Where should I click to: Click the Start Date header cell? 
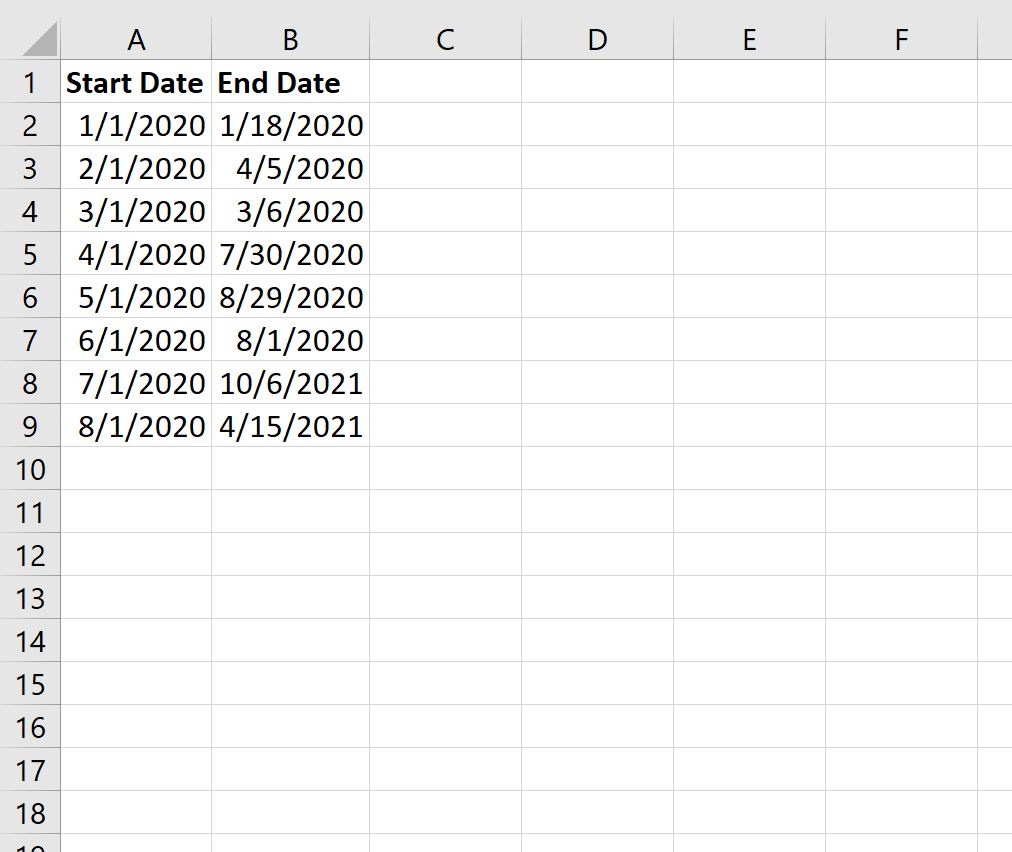135,83
